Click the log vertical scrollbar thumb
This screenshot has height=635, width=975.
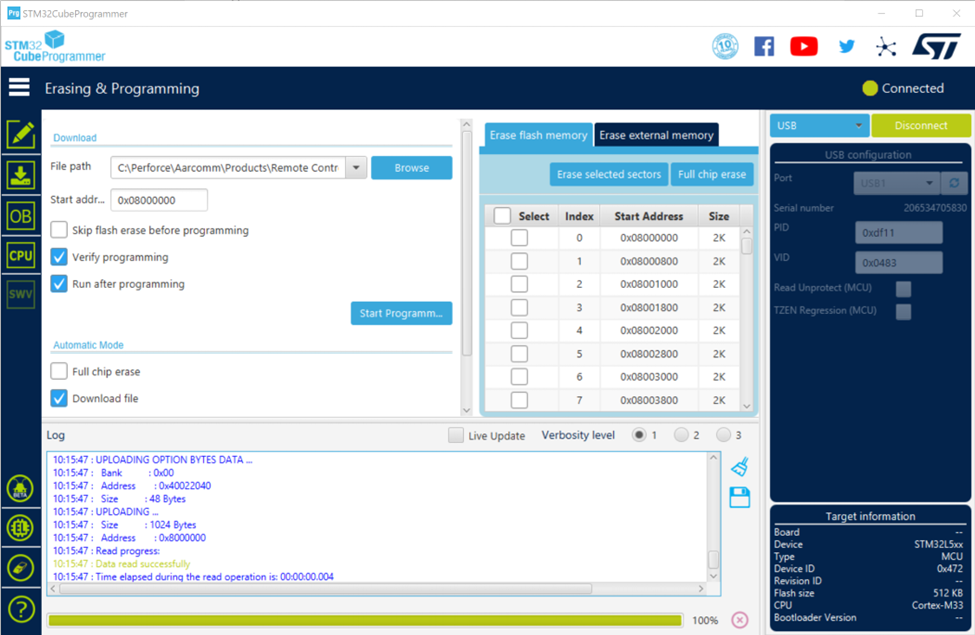[x=714, y=559]
